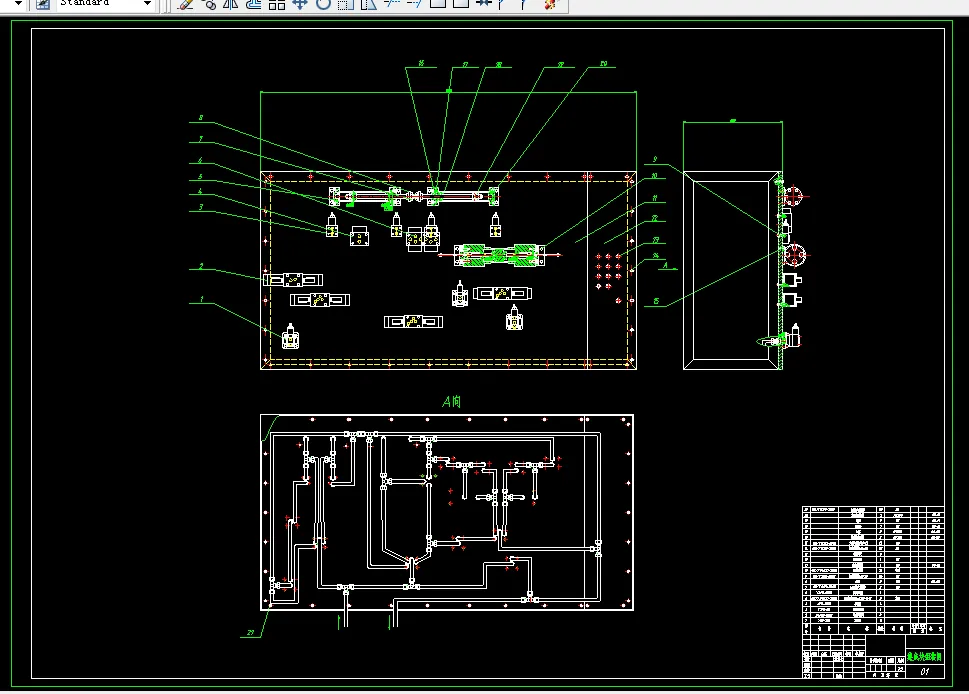
Task: Select the A-direction piping layout view
Action: point(447,512)
